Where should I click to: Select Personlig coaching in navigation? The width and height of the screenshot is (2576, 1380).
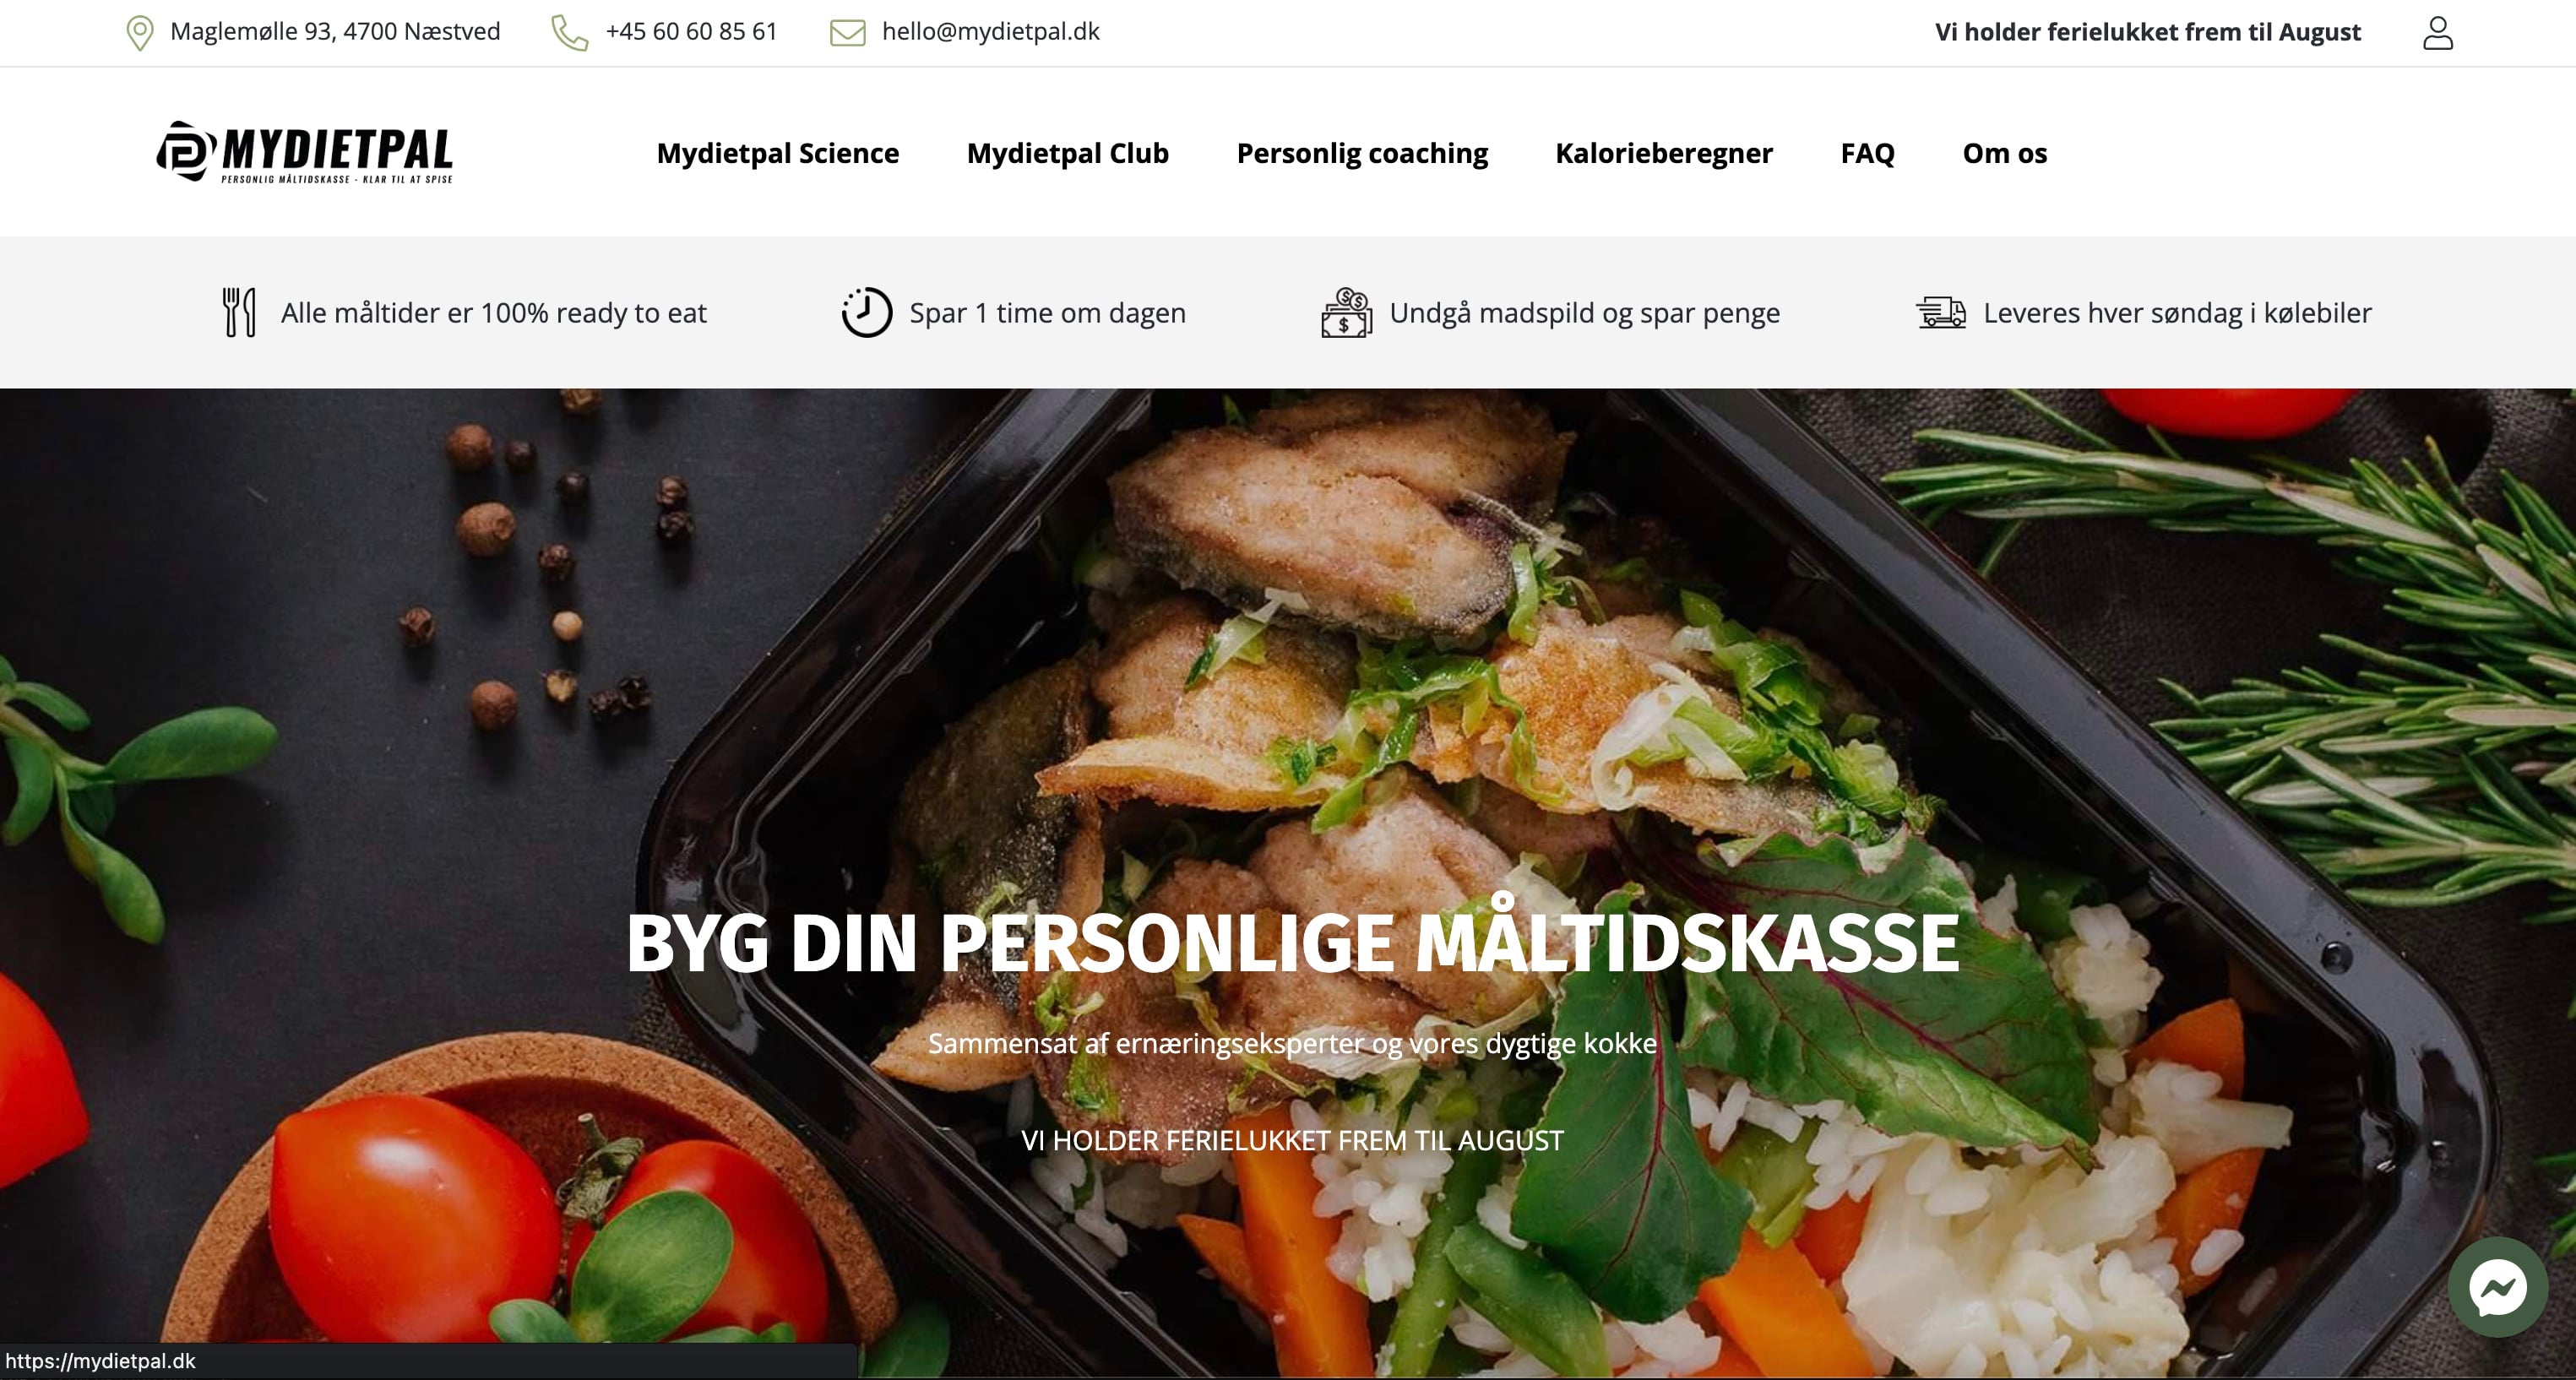pos(1362,153)
